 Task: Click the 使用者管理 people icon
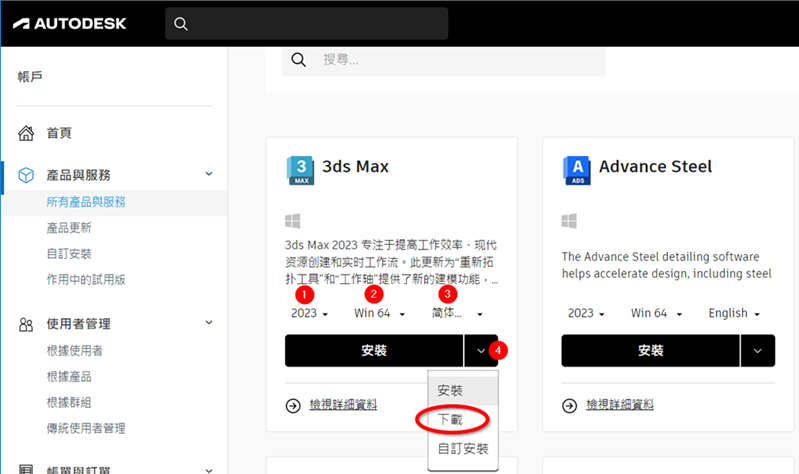tap(26, 324)
